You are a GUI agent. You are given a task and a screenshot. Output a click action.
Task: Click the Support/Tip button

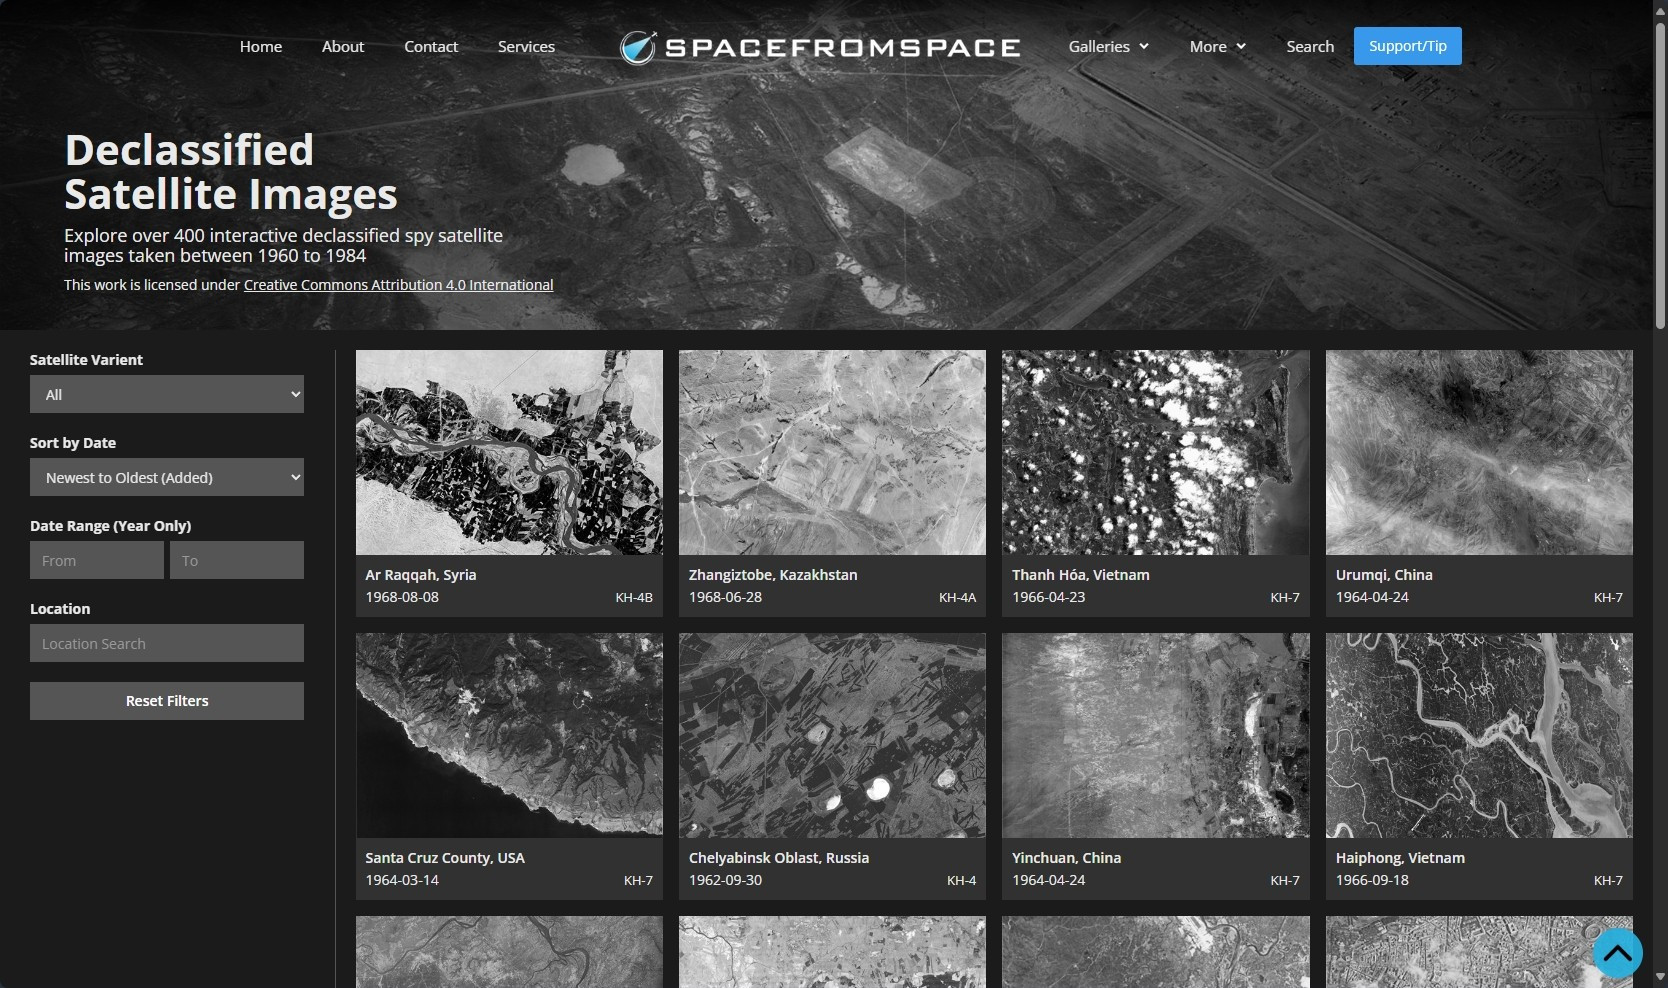1408,46
